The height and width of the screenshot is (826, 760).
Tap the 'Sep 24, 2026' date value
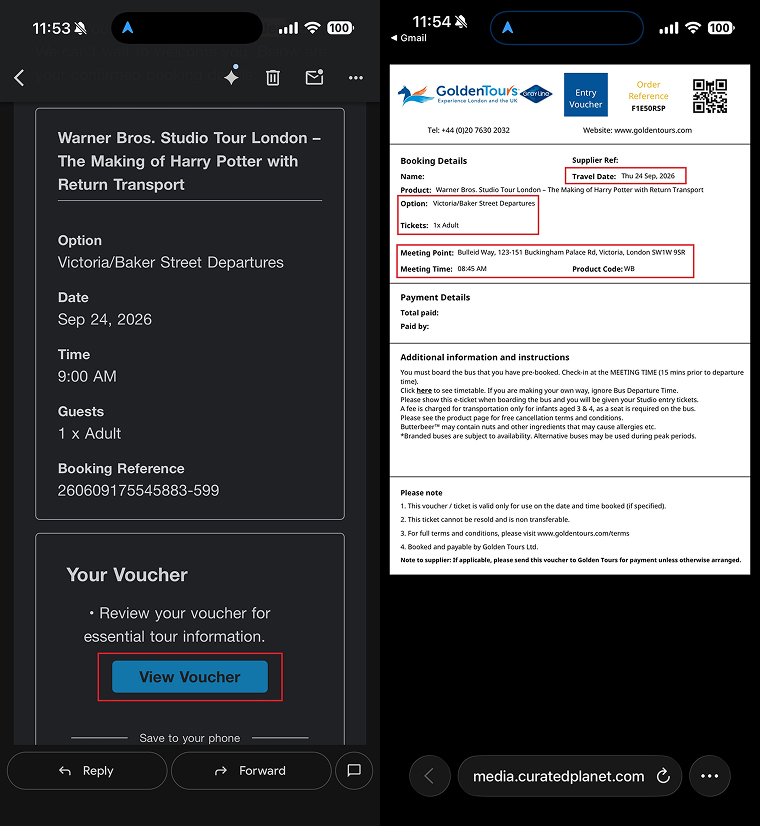click(105, 319)
